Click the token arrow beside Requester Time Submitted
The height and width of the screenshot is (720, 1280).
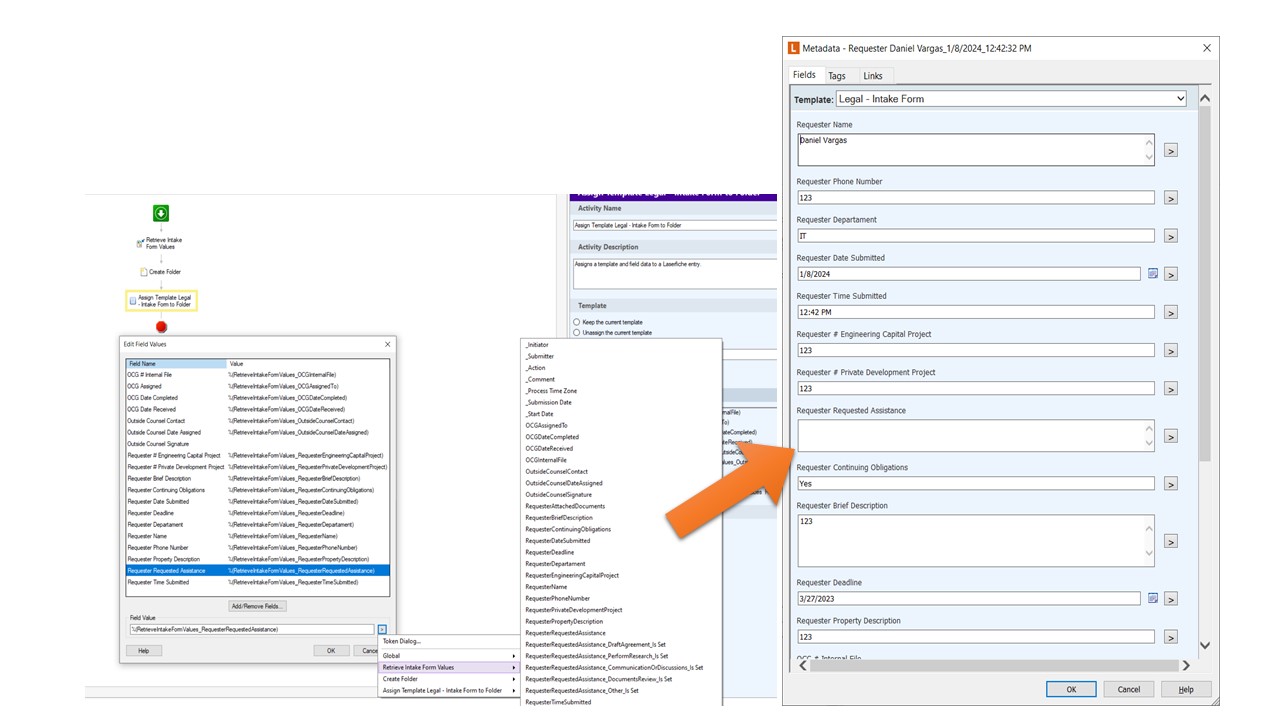(x=1171, y=312)
